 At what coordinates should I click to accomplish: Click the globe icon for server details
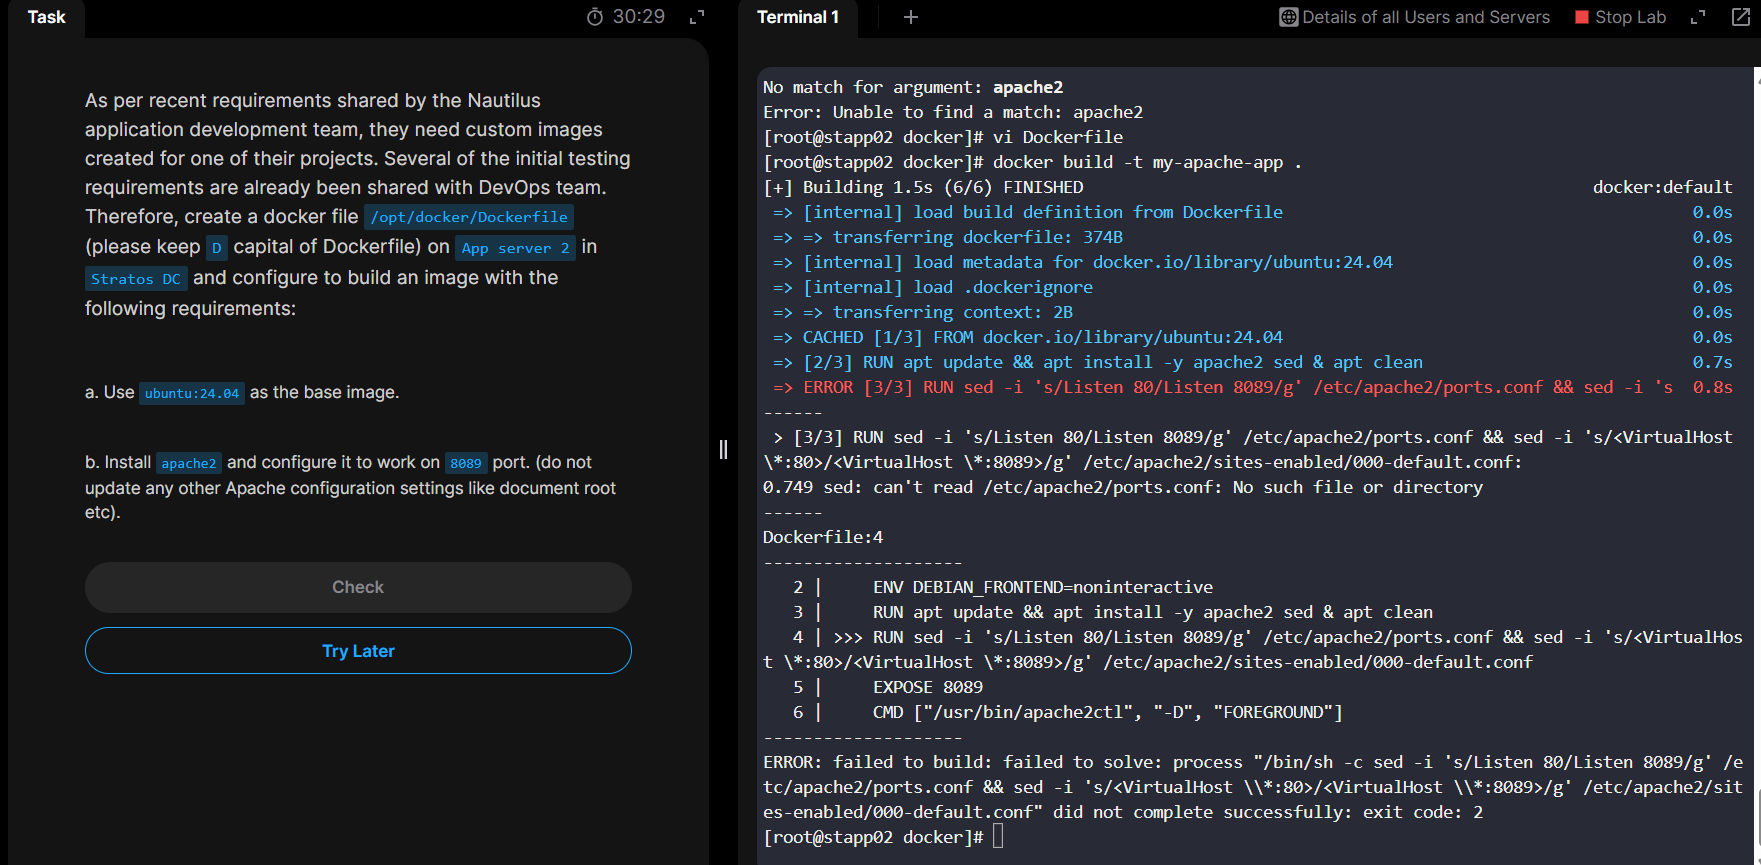[x=1288, y=17]
